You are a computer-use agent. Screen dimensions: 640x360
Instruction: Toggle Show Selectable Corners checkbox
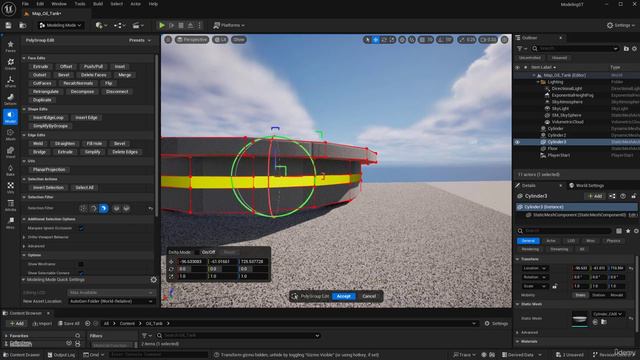[81, 273]
